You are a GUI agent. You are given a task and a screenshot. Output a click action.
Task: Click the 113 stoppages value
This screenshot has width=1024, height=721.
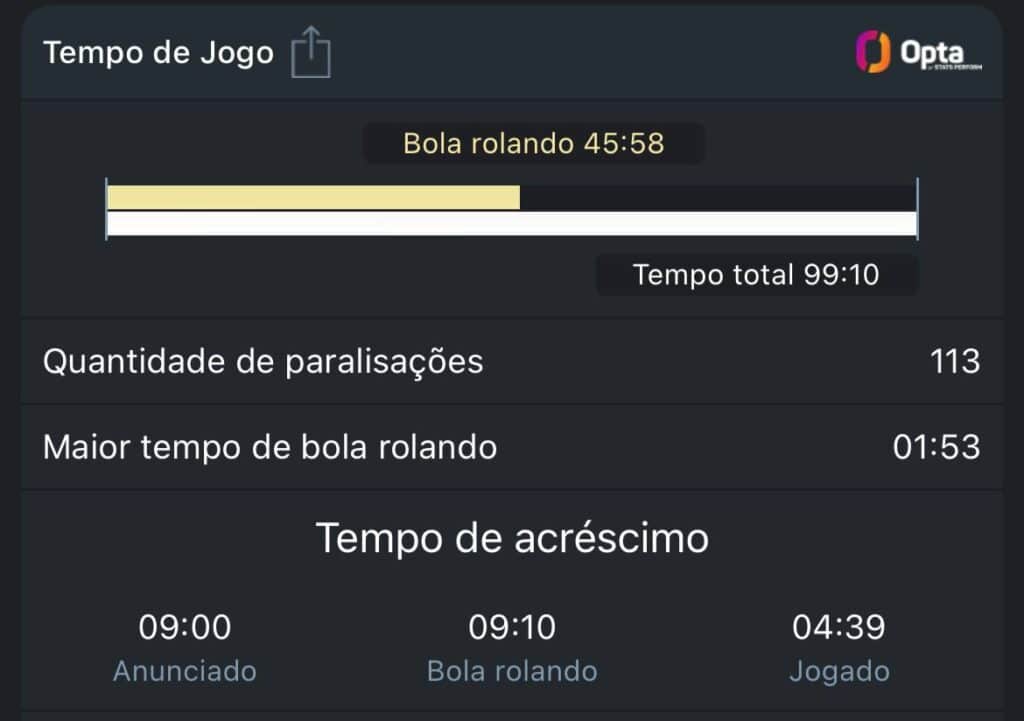954,361
